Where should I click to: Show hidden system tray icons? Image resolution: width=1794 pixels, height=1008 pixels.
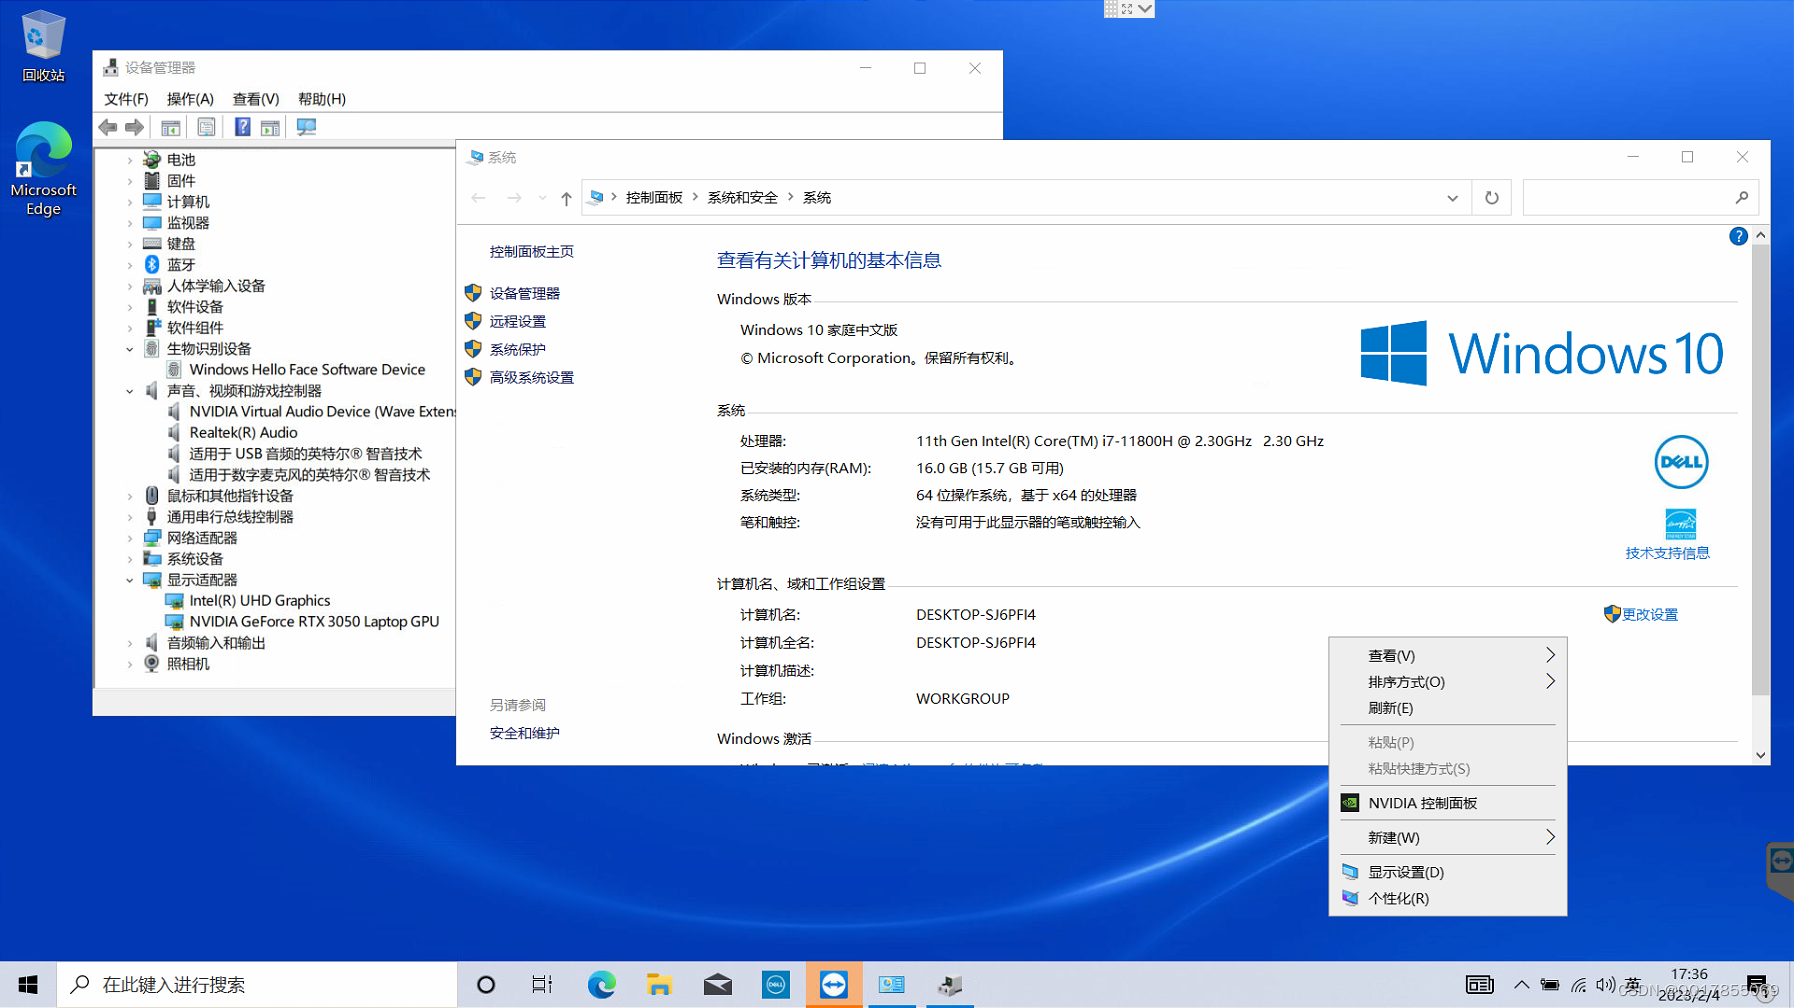[1521, 985]
